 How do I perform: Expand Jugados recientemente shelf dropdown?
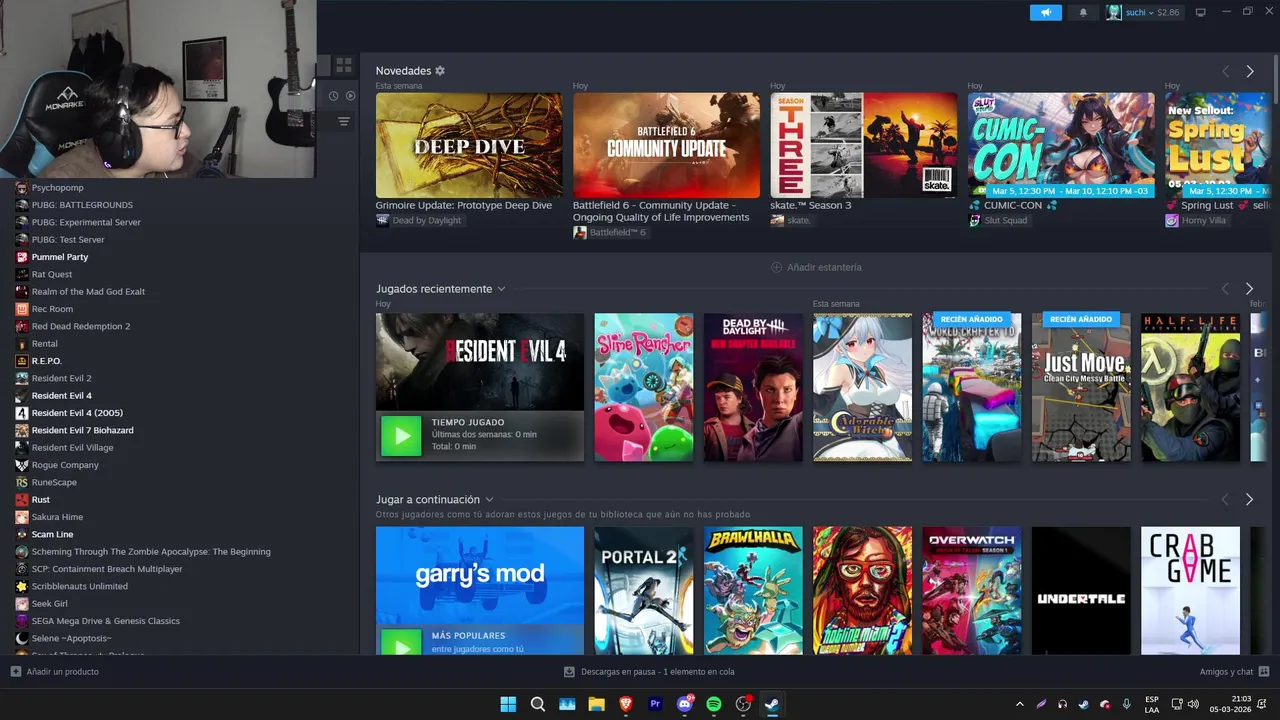pyautogui.click(x=501, y=289)
